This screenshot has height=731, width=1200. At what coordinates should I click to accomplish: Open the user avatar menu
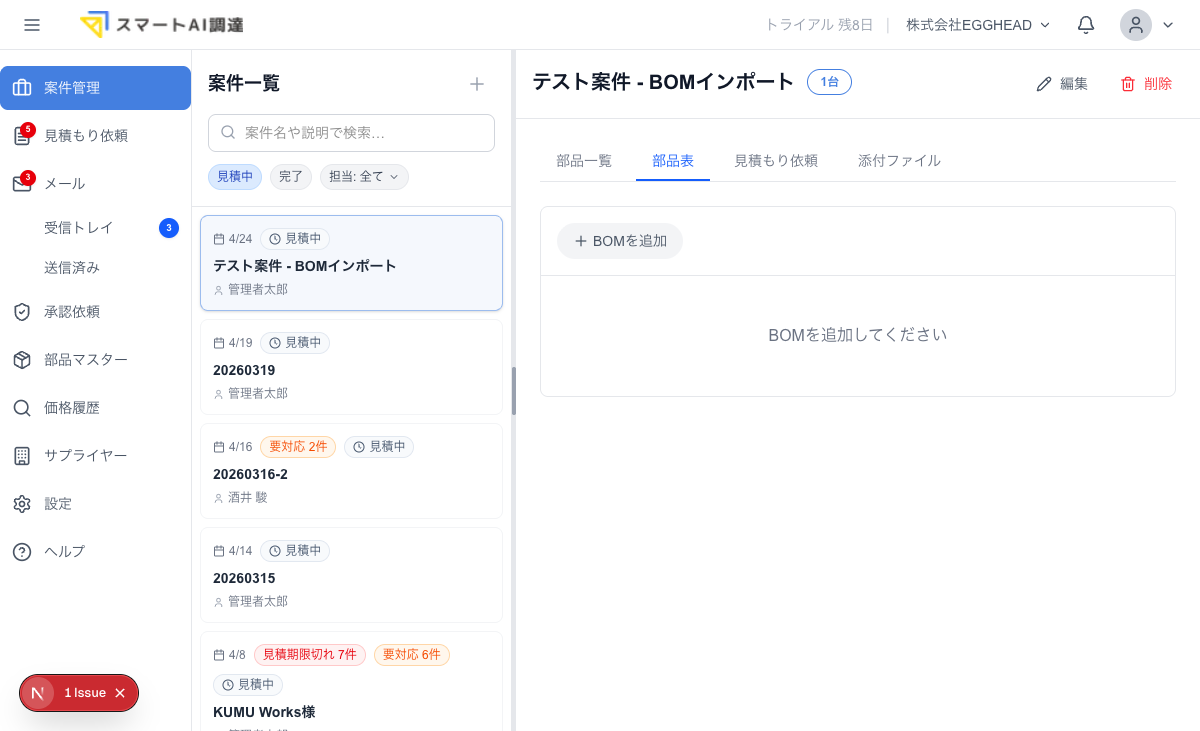(x=1136, y=25)
